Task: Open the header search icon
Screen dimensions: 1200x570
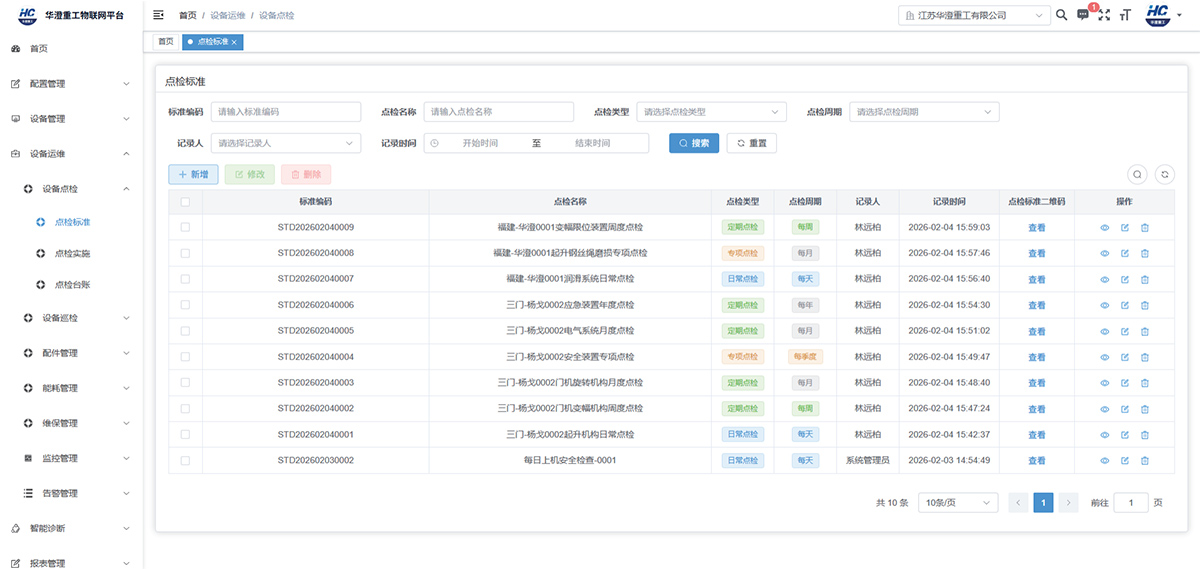Action: 1062,15
